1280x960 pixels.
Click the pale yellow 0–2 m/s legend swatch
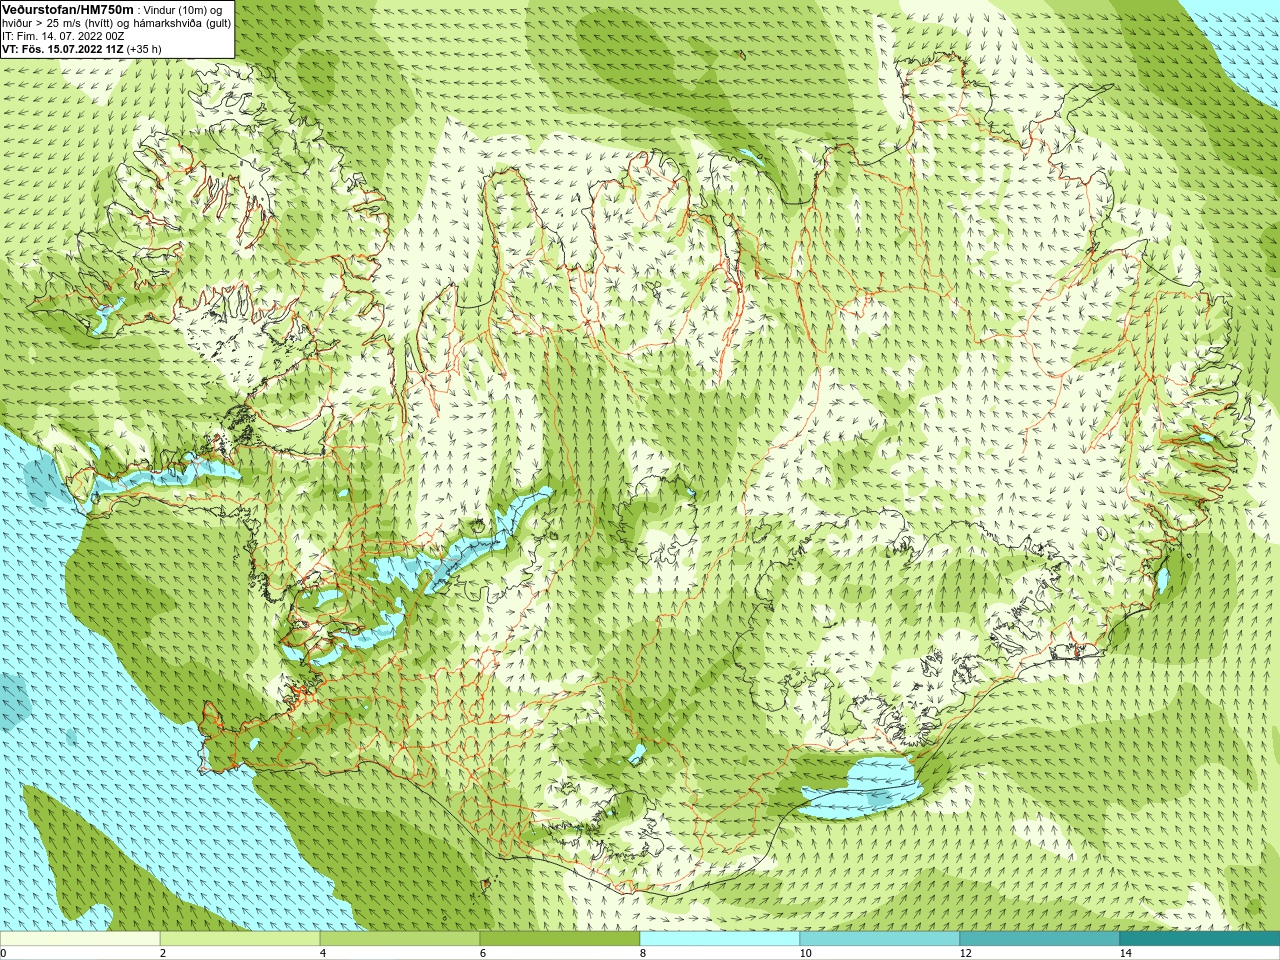pyautogui.click(x=80, y=939)
